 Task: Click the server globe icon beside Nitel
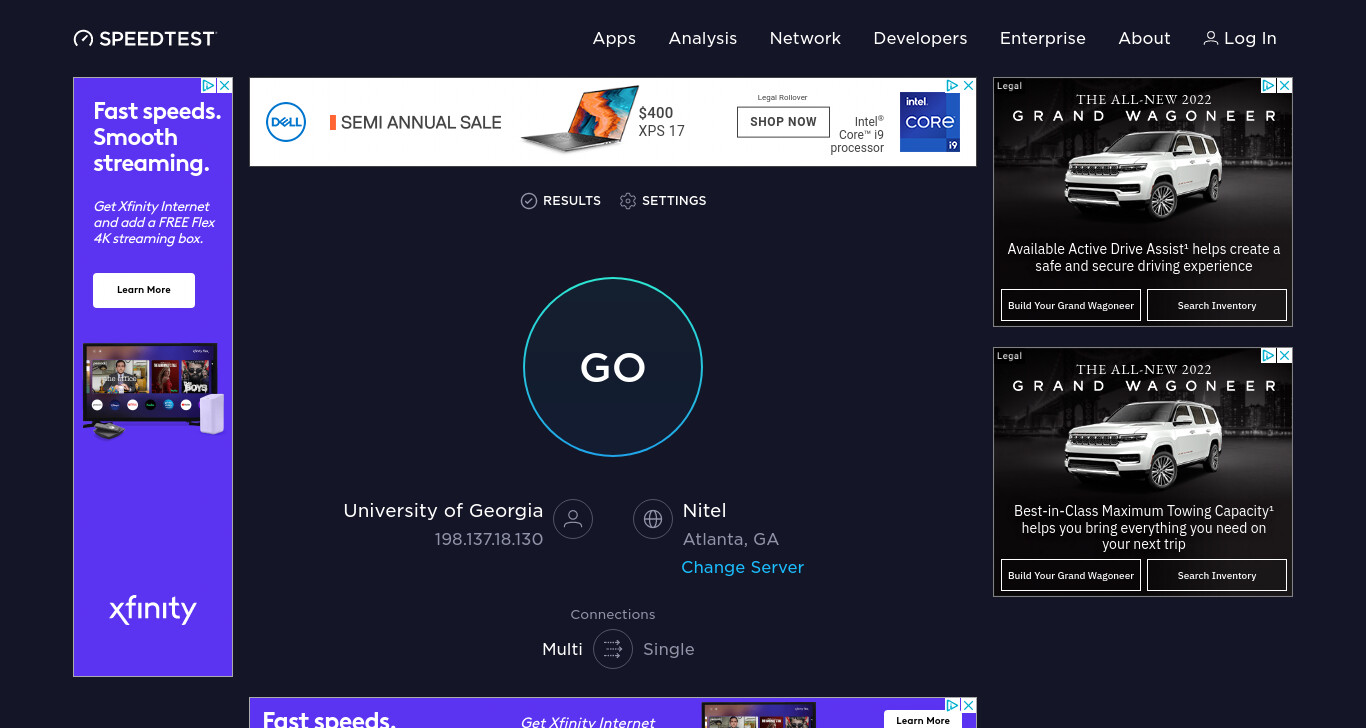tap(653, 519)
